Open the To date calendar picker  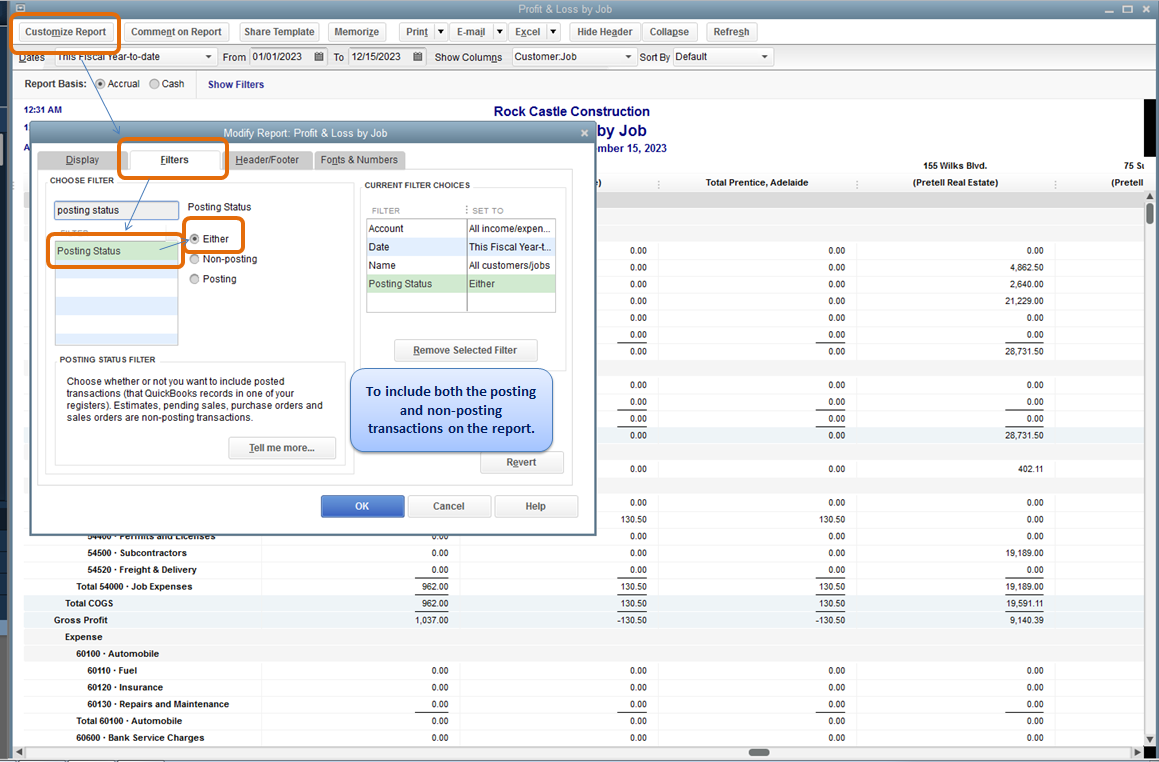tap(420, 57)
